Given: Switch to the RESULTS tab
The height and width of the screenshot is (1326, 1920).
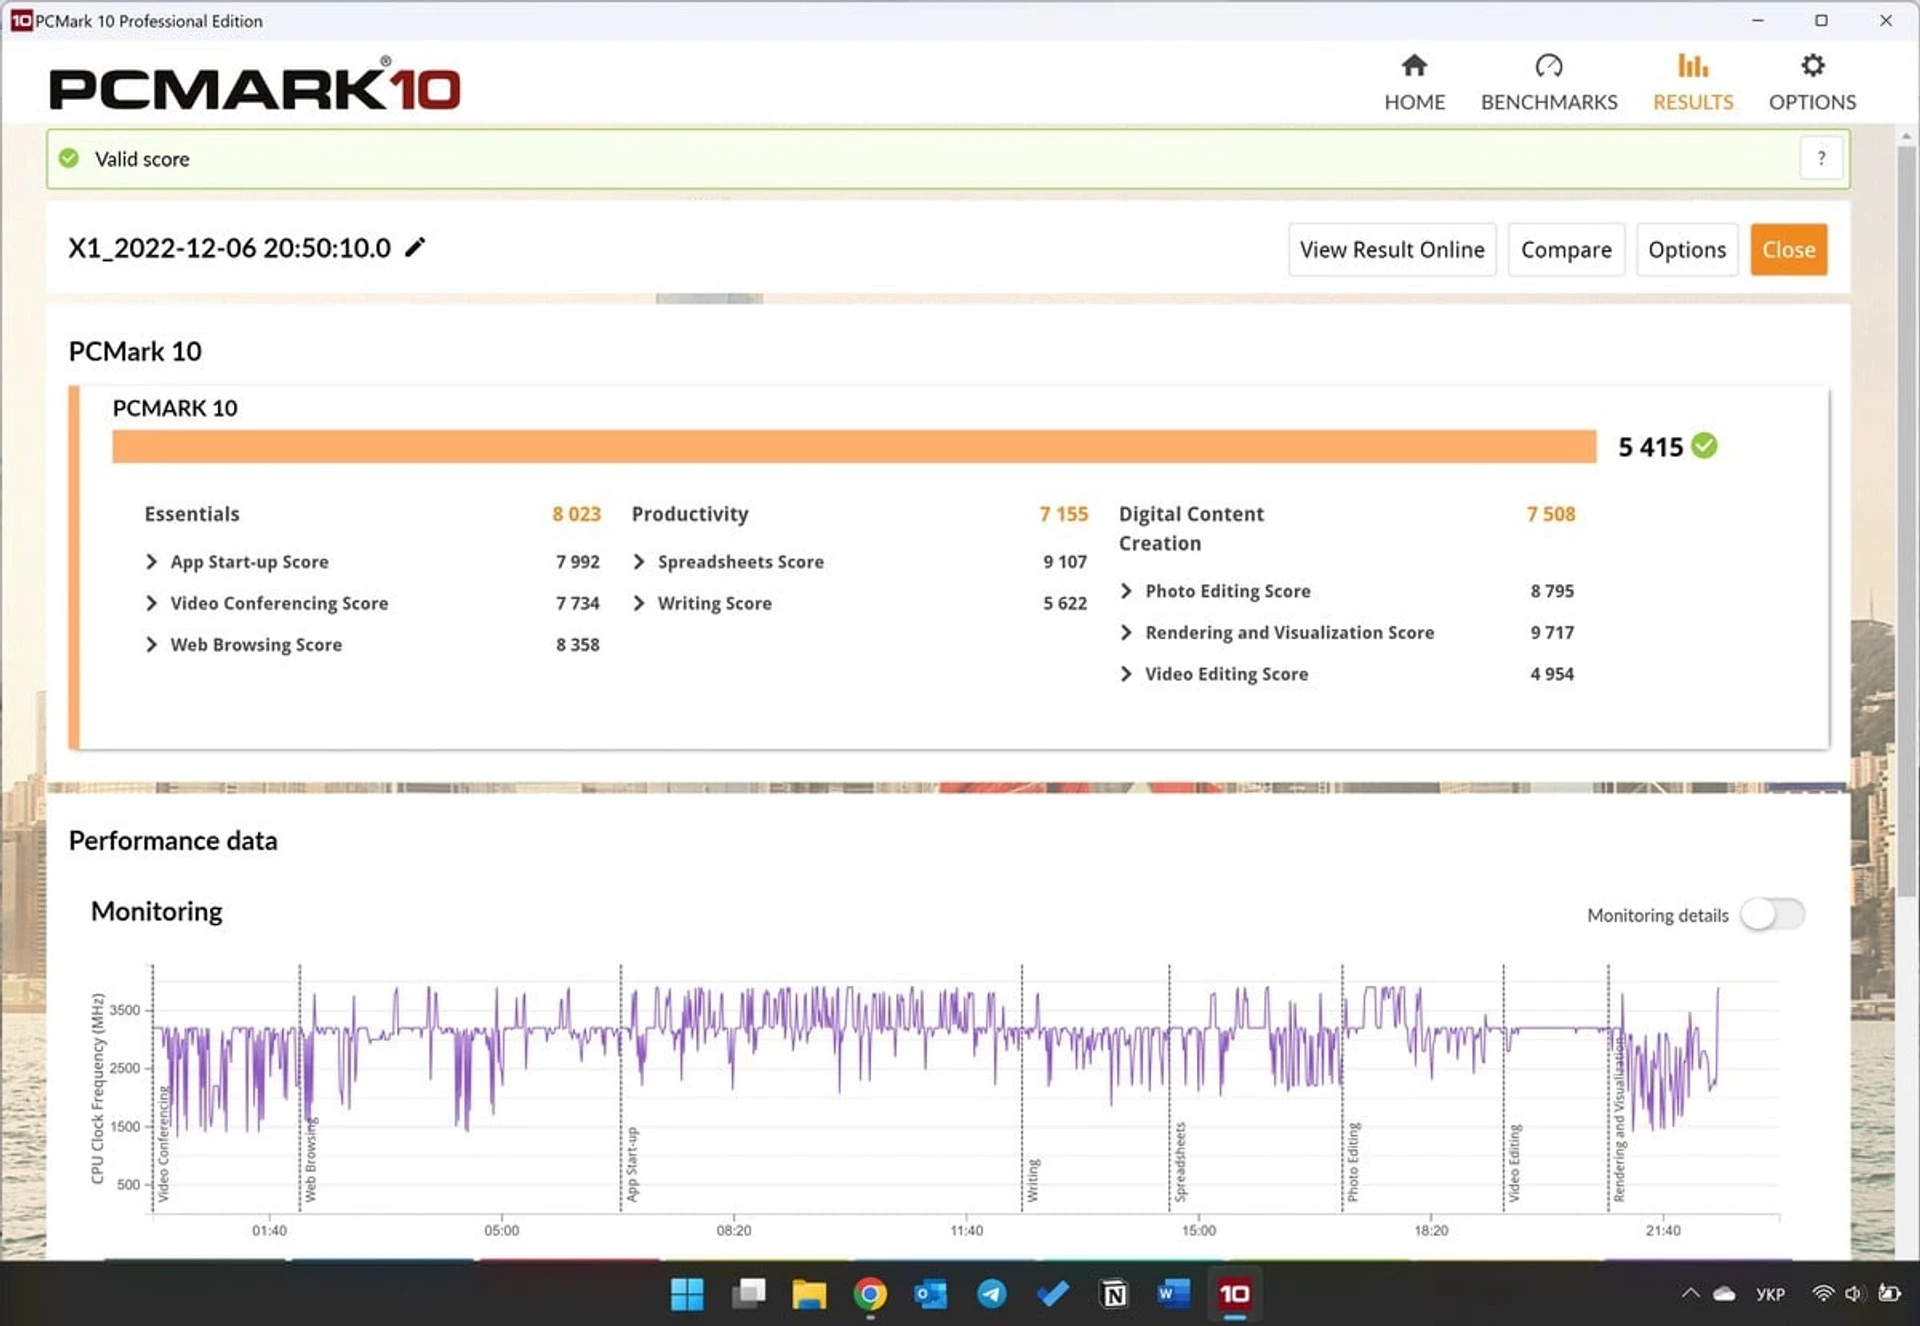Looking at the screenshot, I should coord(1692,83).
